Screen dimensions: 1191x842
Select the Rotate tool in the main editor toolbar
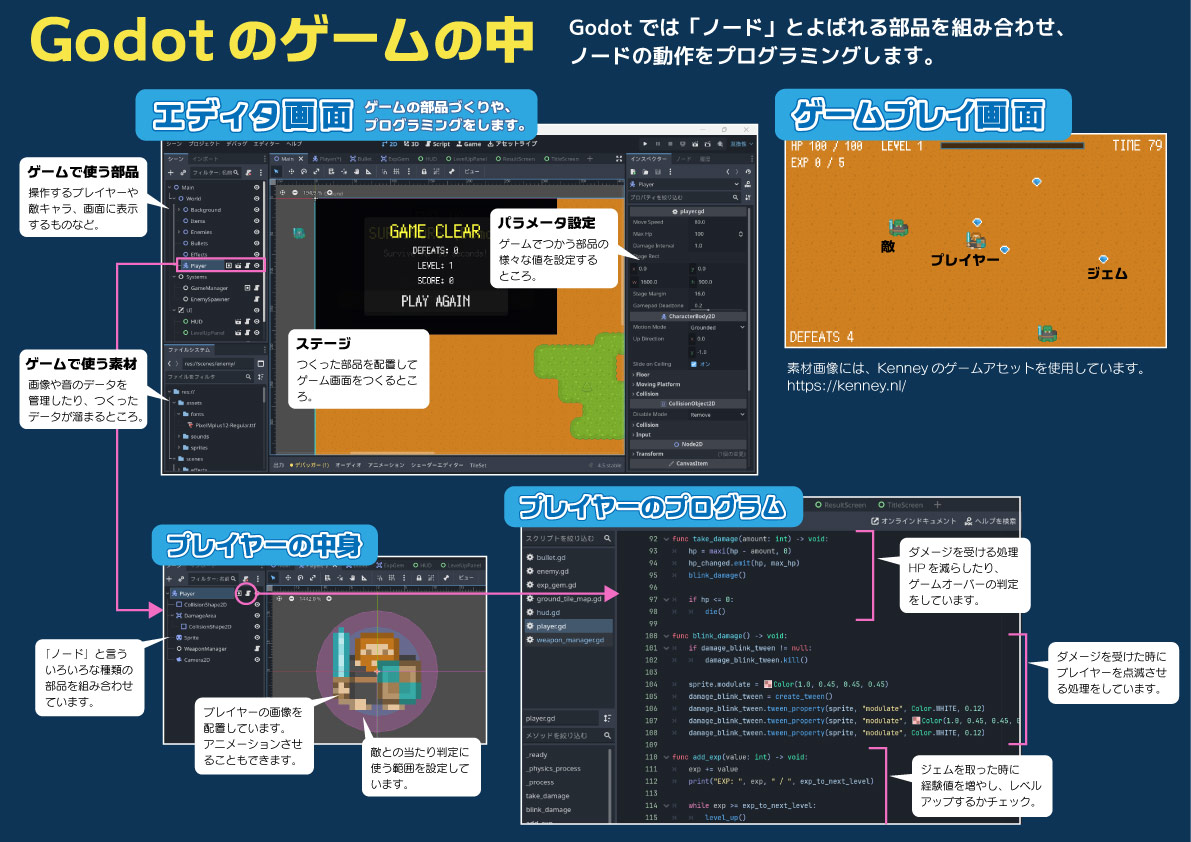[x=304, y=172]
